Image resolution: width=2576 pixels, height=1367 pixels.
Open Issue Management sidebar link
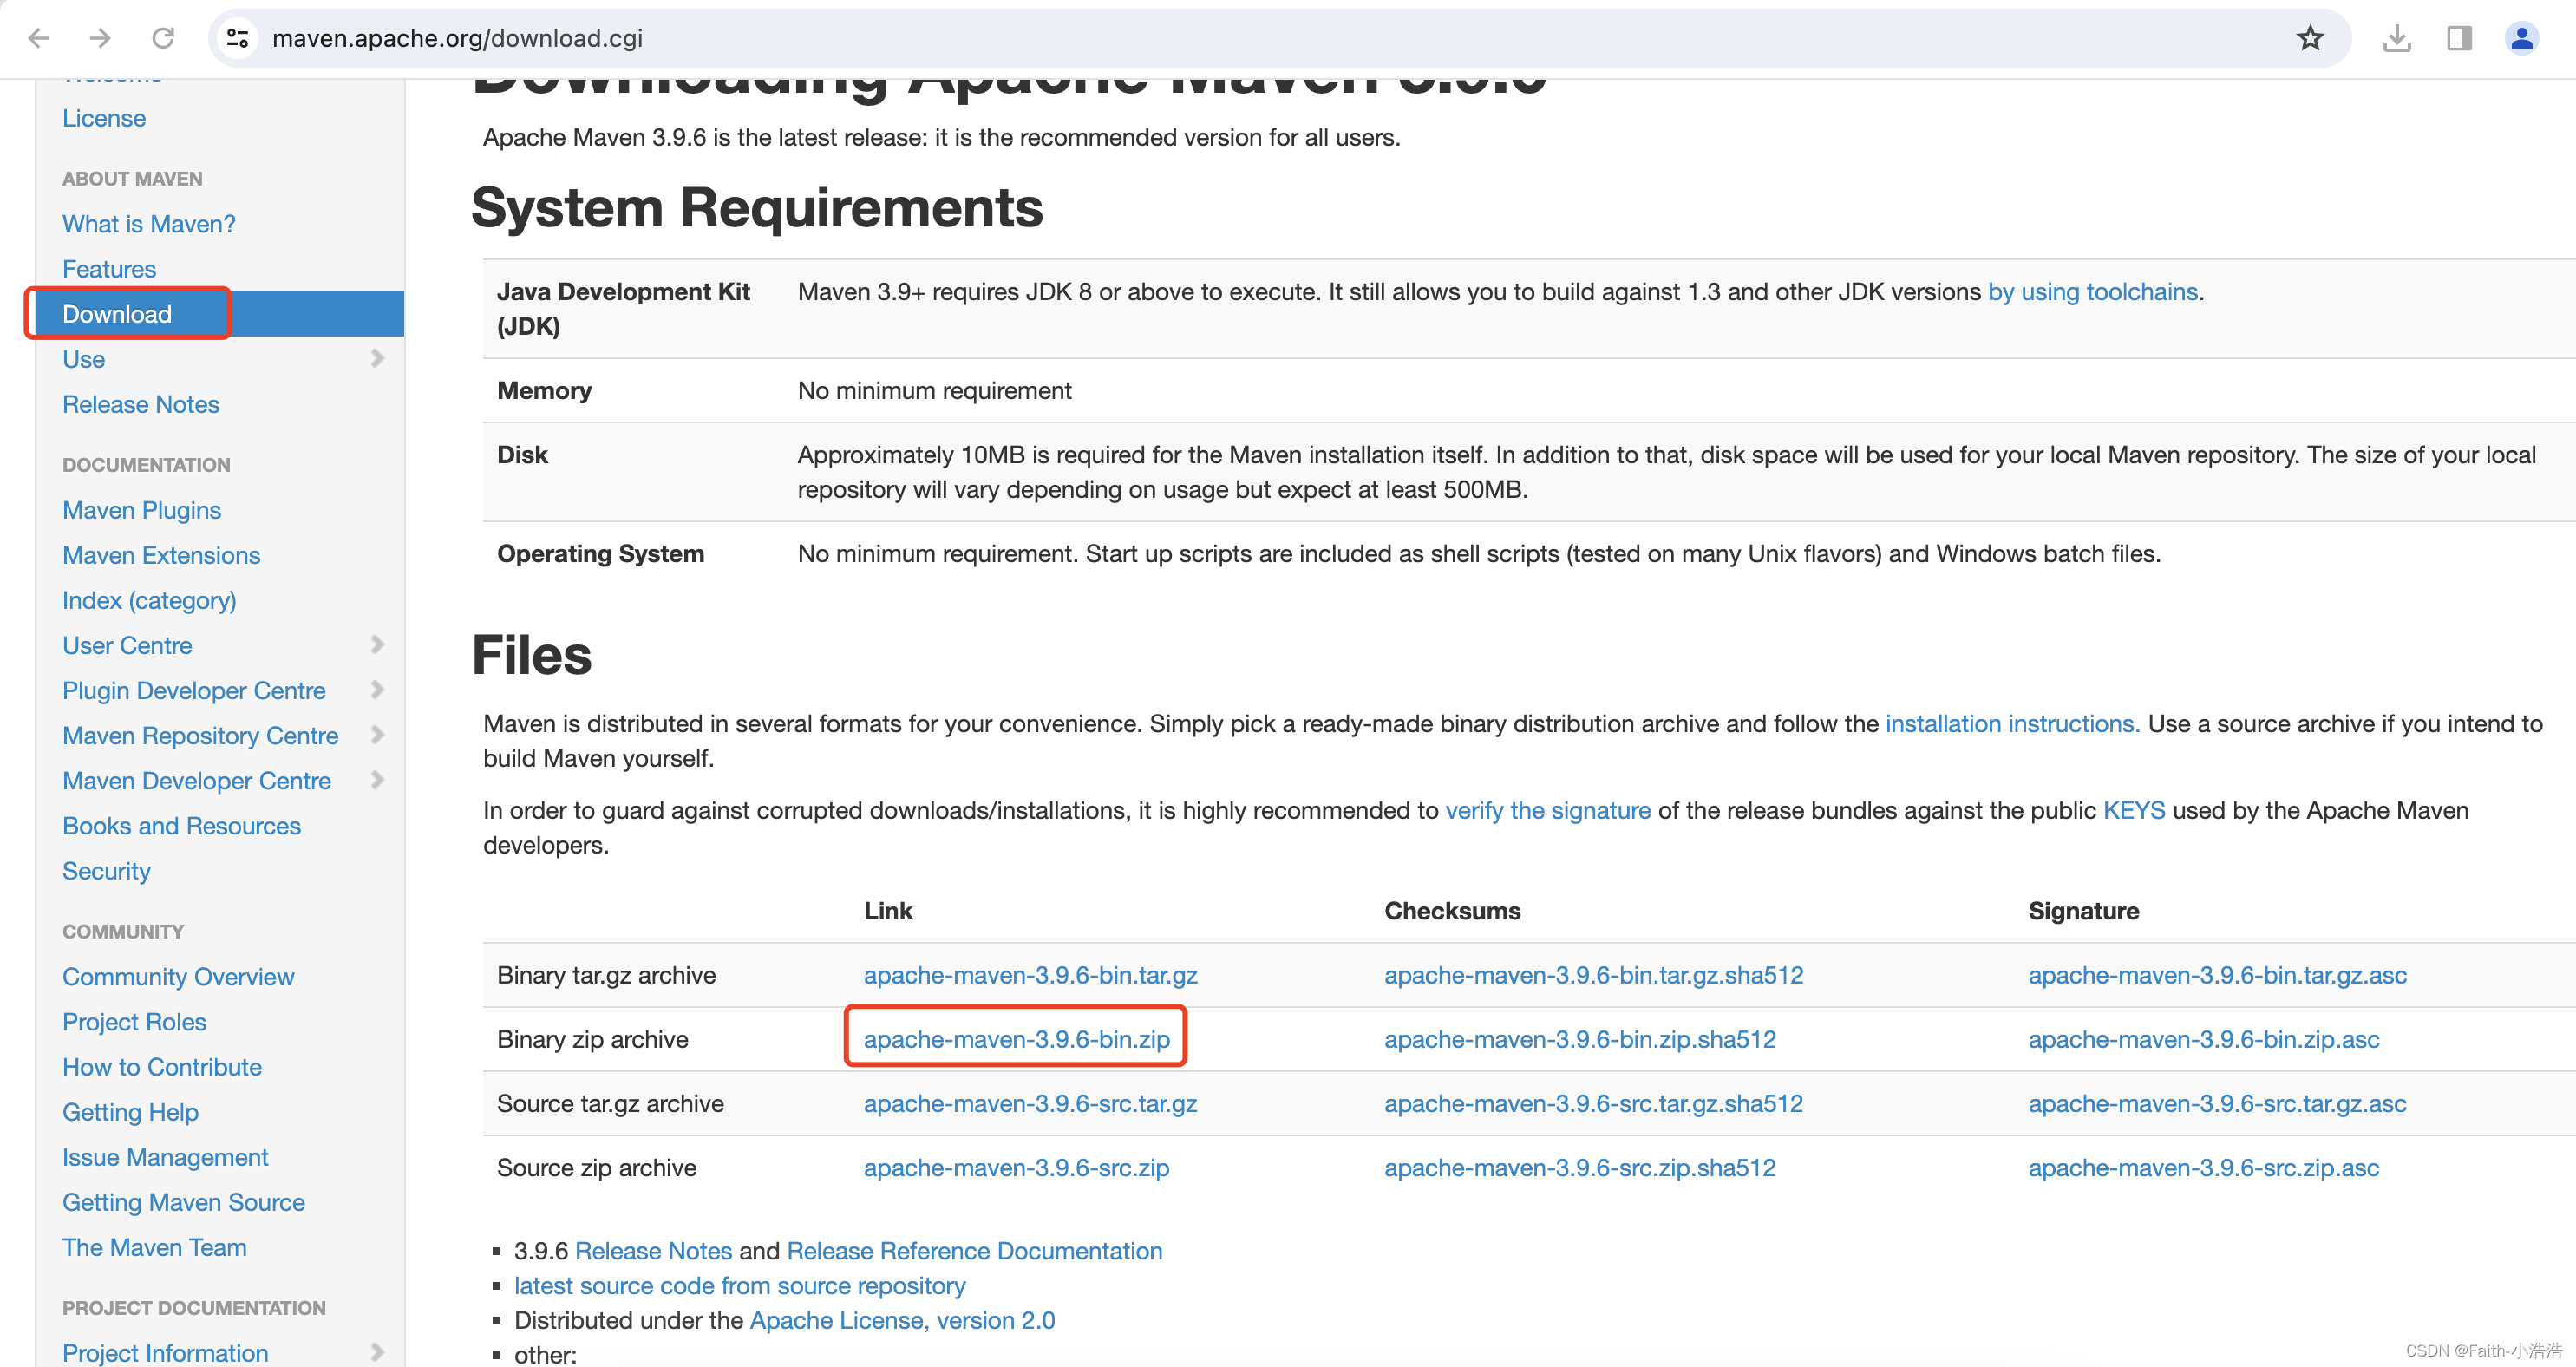click(165, 1156)
